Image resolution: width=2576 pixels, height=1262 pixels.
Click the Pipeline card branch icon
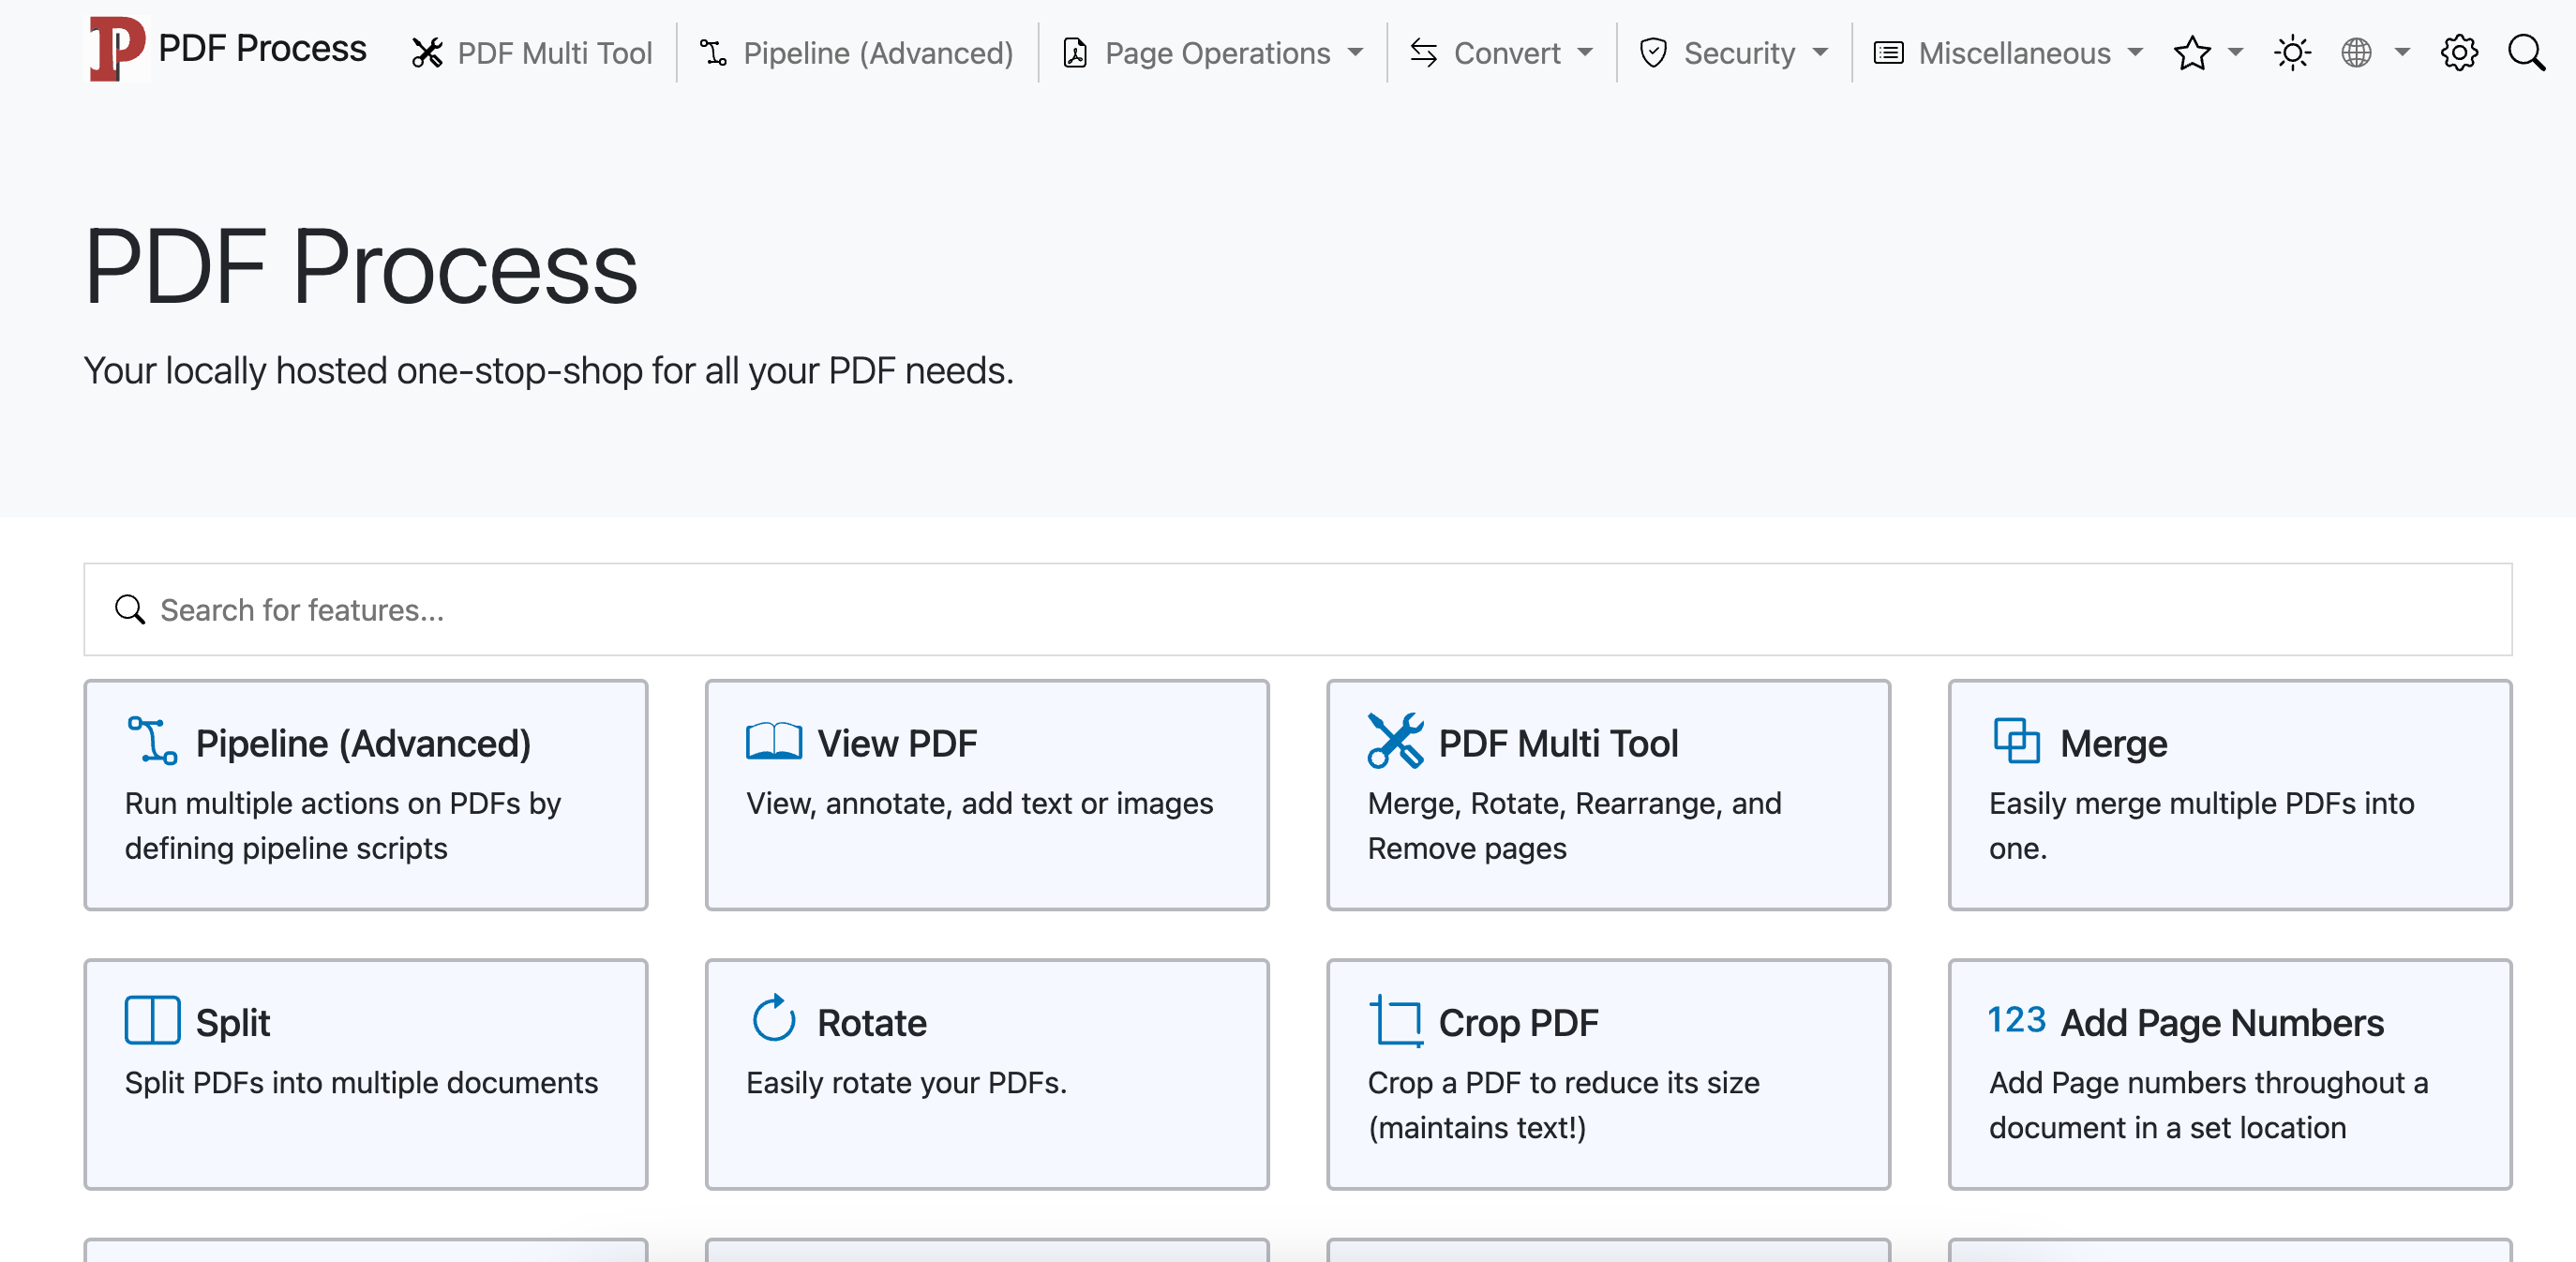click(153, 741)
